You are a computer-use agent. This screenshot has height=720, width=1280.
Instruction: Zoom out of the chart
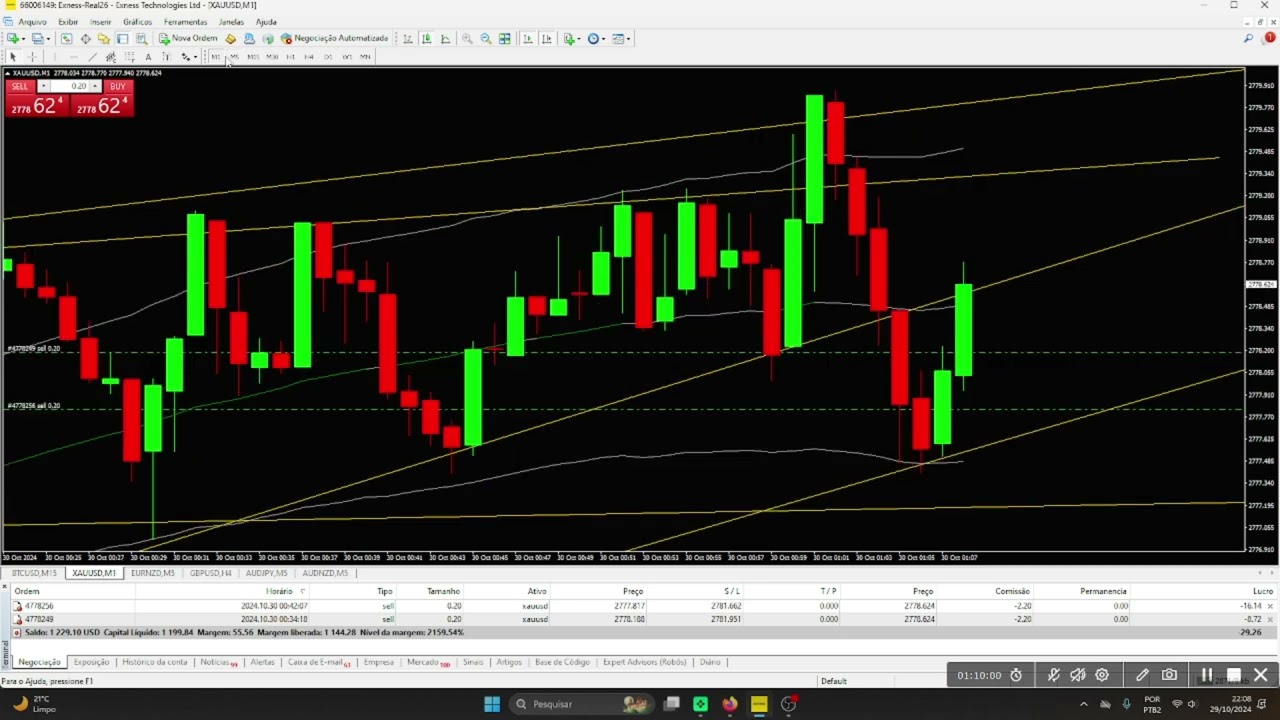[x=486, y=39]
